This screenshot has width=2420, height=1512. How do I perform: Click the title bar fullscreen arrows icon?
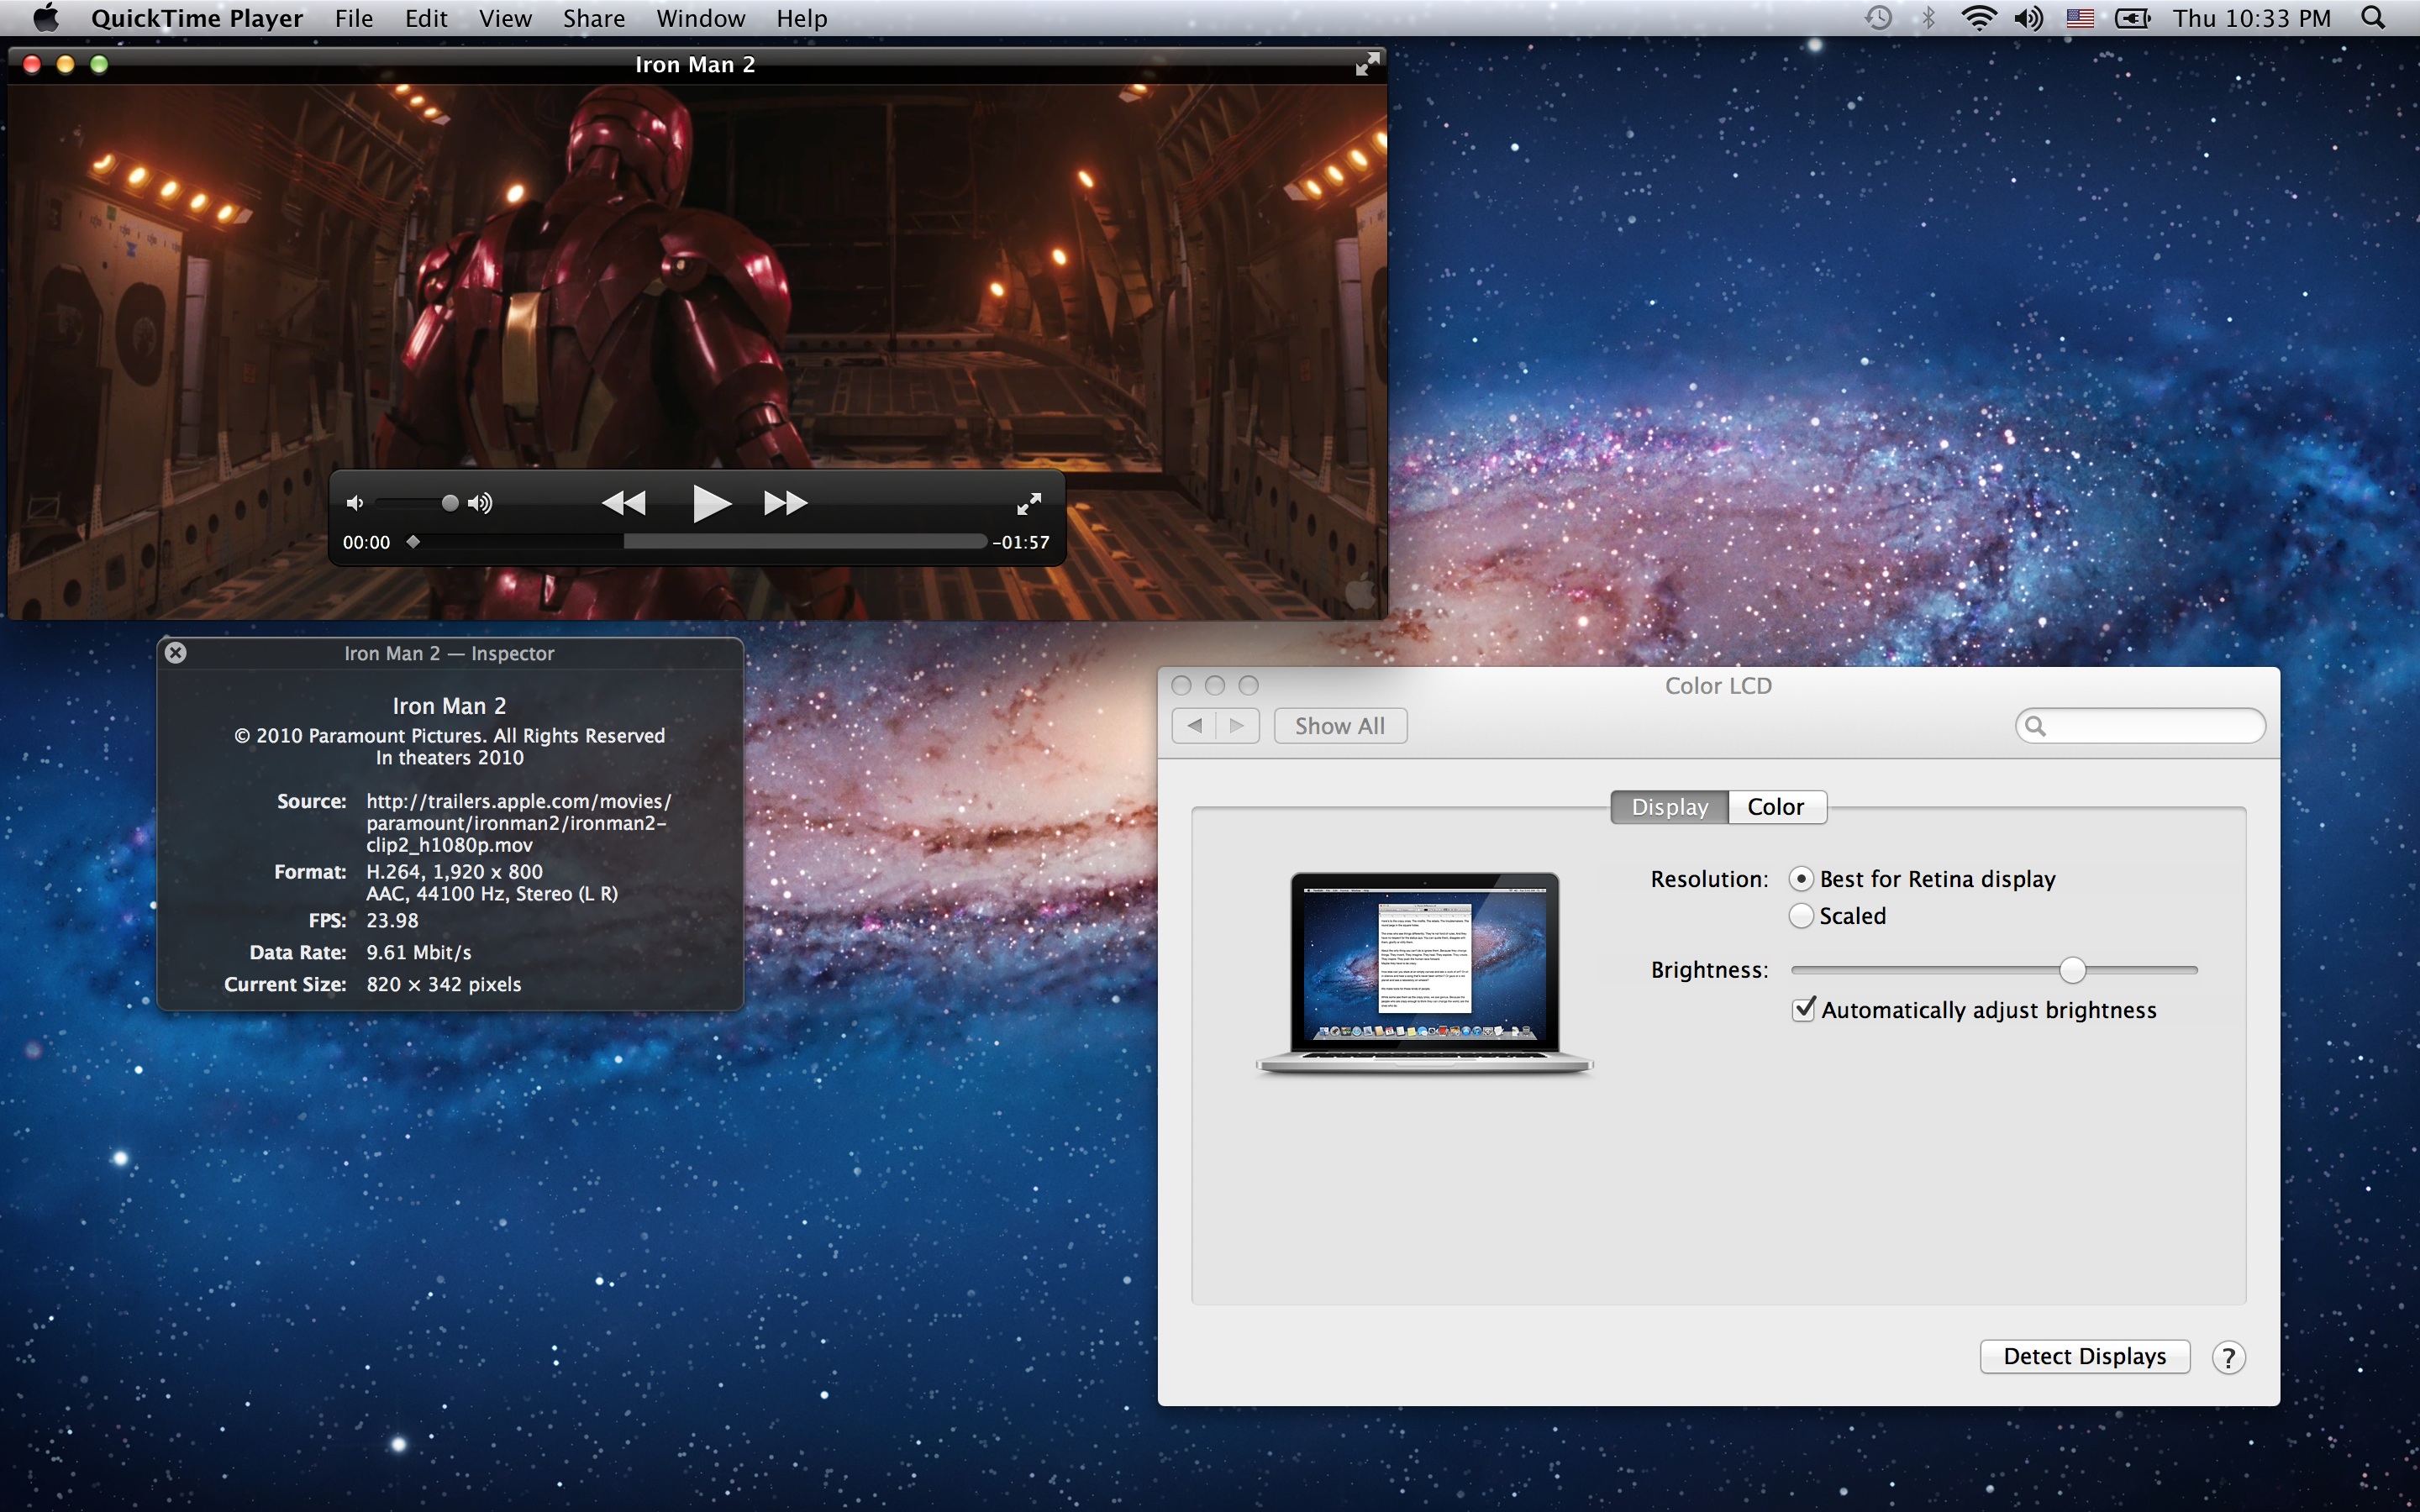pos(1366,65)
